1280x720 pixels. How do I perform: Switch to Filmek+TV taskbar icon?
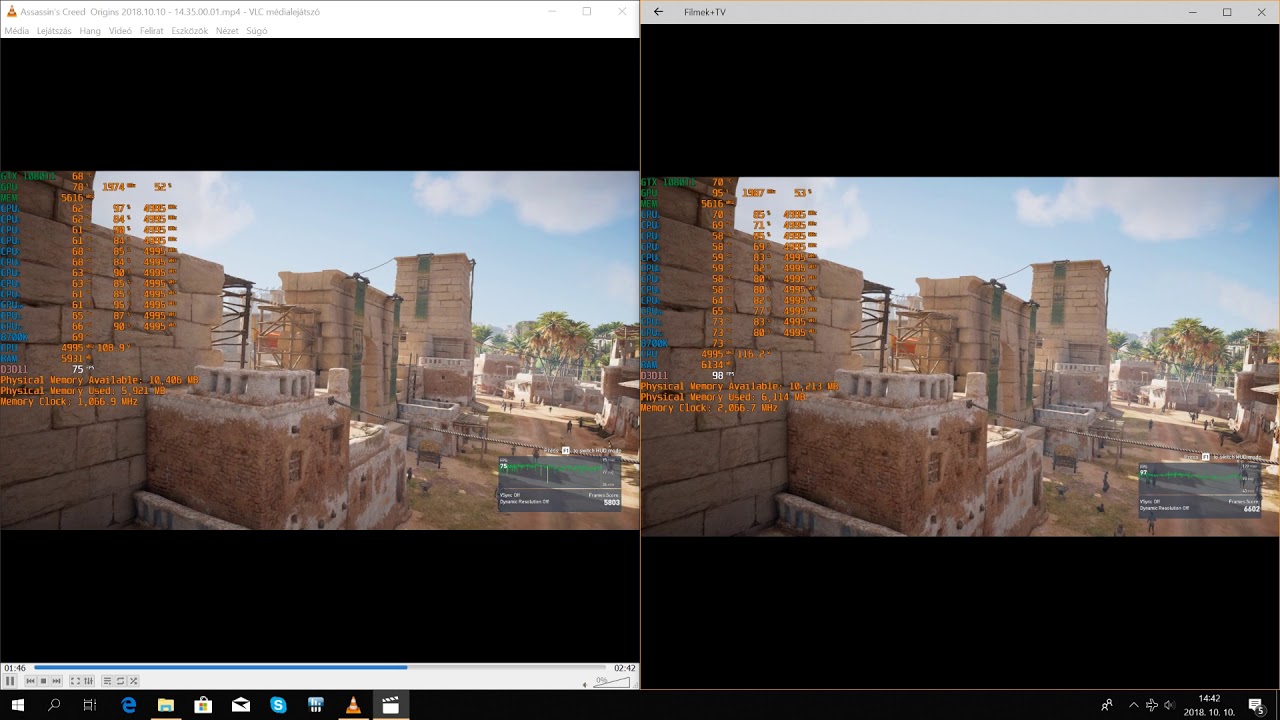[391, 705]
